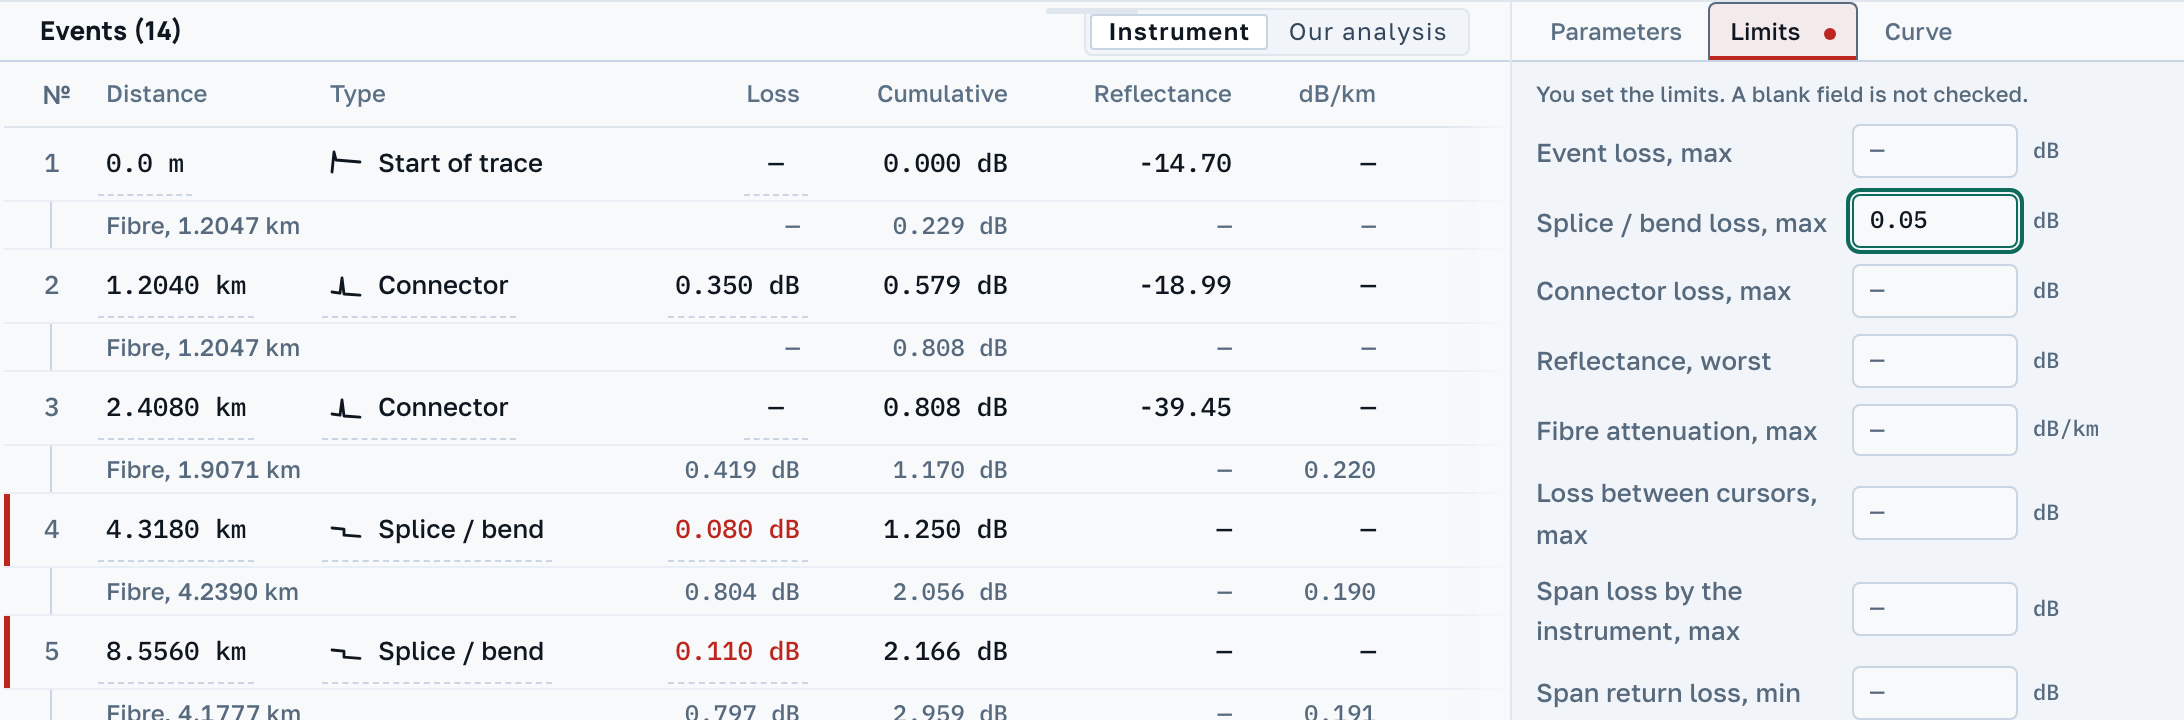Open the Limits tab
Viewport: 2184px width, 720px height.
[1782, 32]
